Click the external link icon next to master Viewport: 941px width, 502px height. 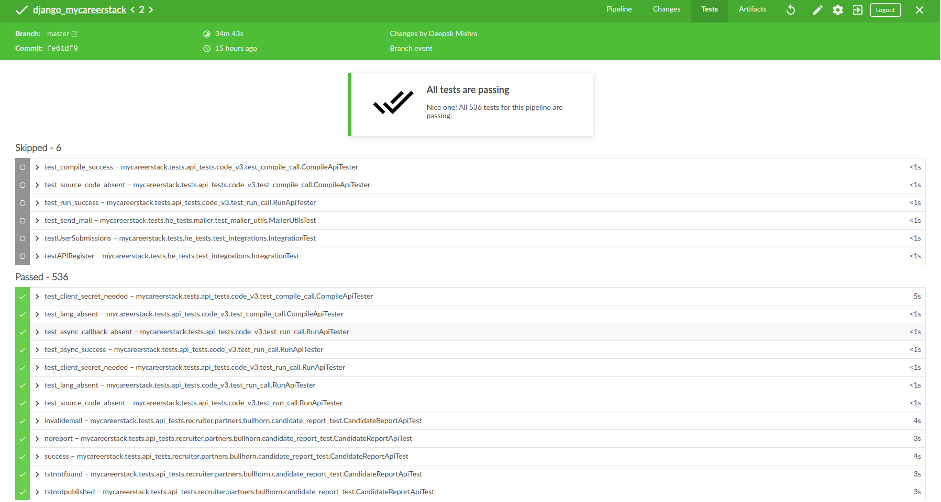(74, 34)
